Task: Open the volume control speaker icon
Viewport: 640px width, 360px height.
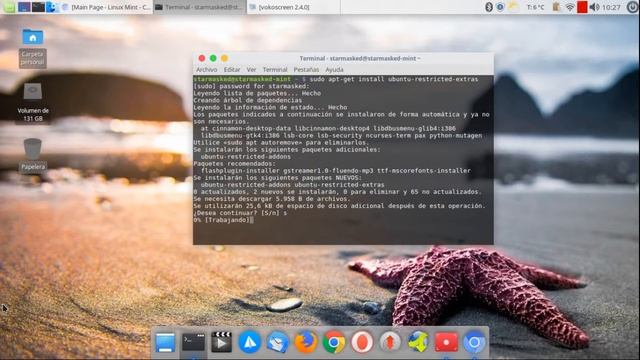Action: click(x=595, y=7)
